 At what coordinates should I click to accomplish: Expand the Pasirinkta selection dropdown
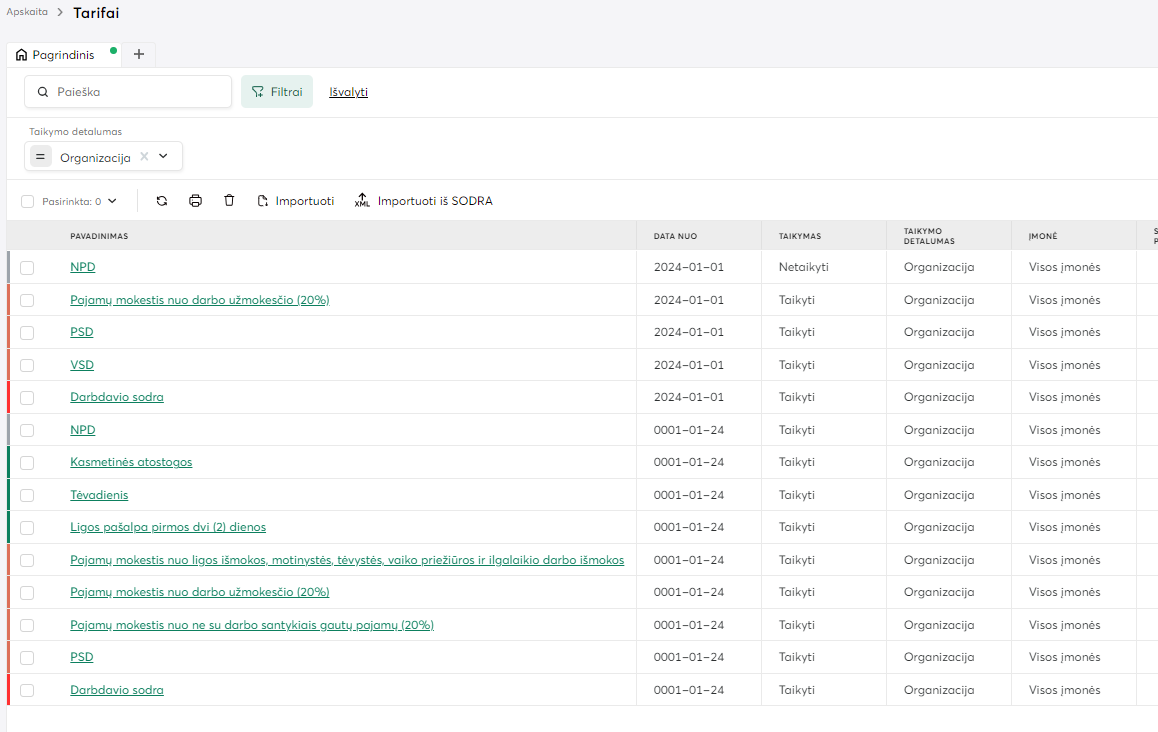(112, 201)
